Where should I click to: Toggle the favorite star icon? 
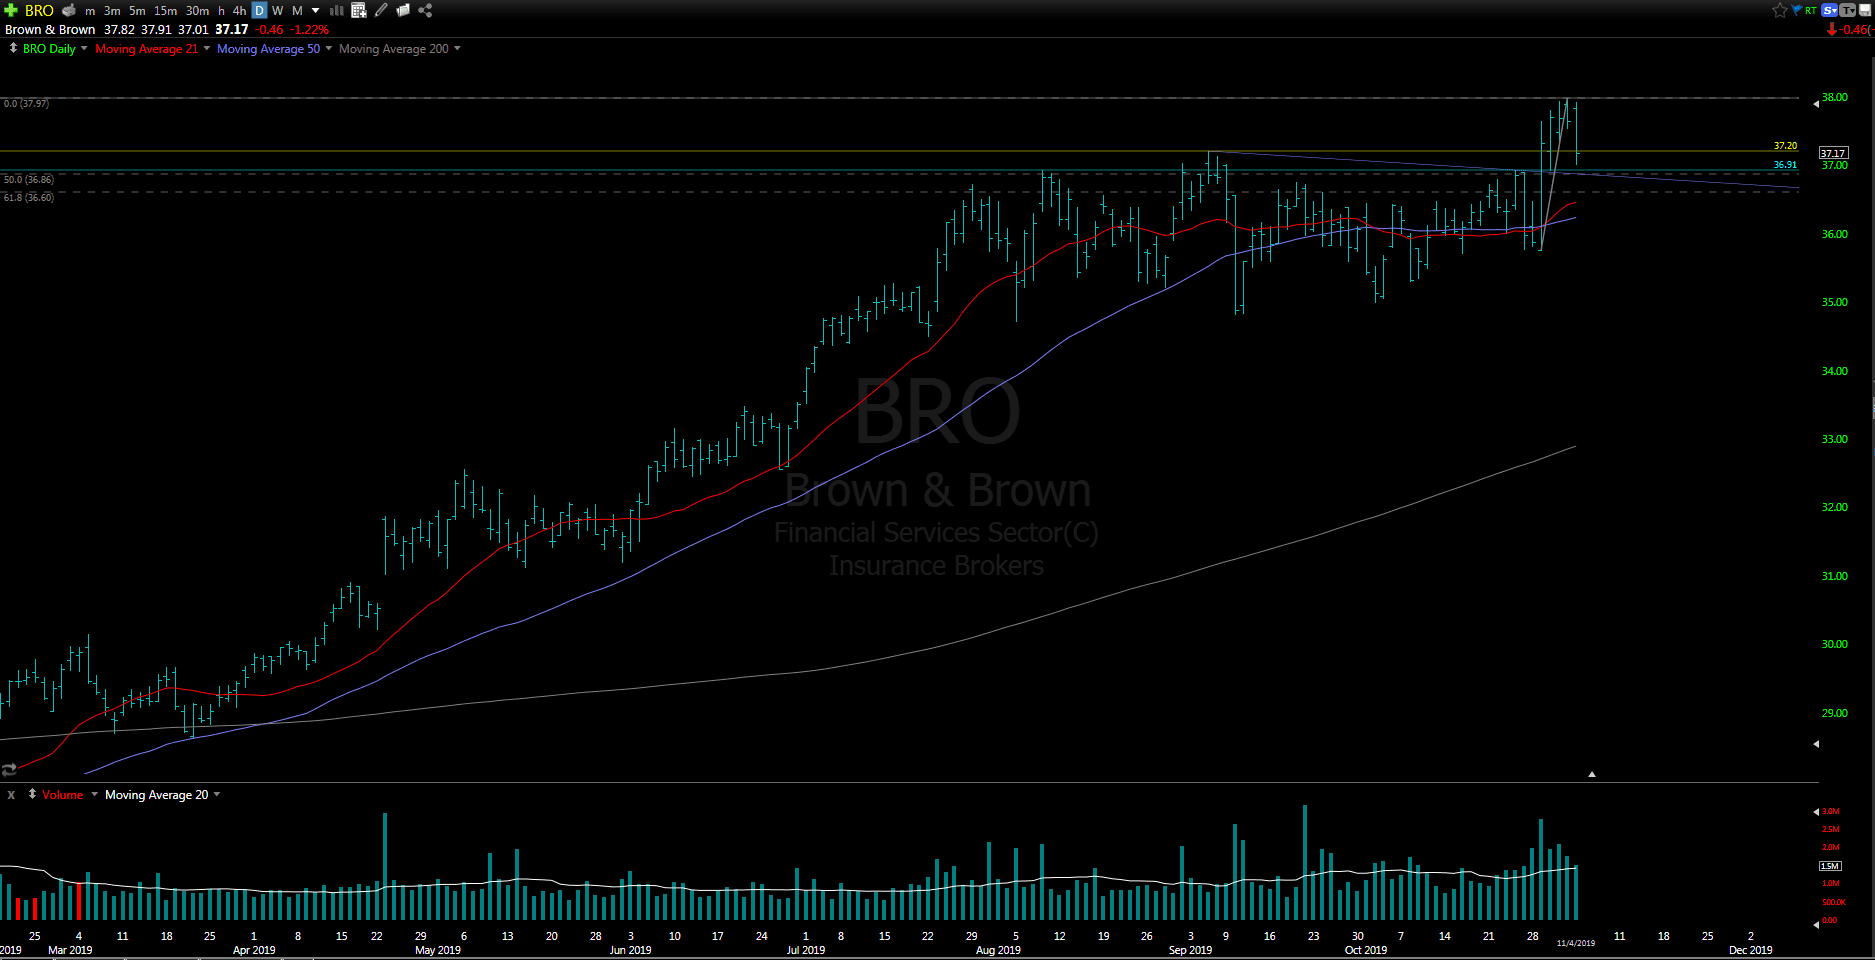(x=1780, y=10)
